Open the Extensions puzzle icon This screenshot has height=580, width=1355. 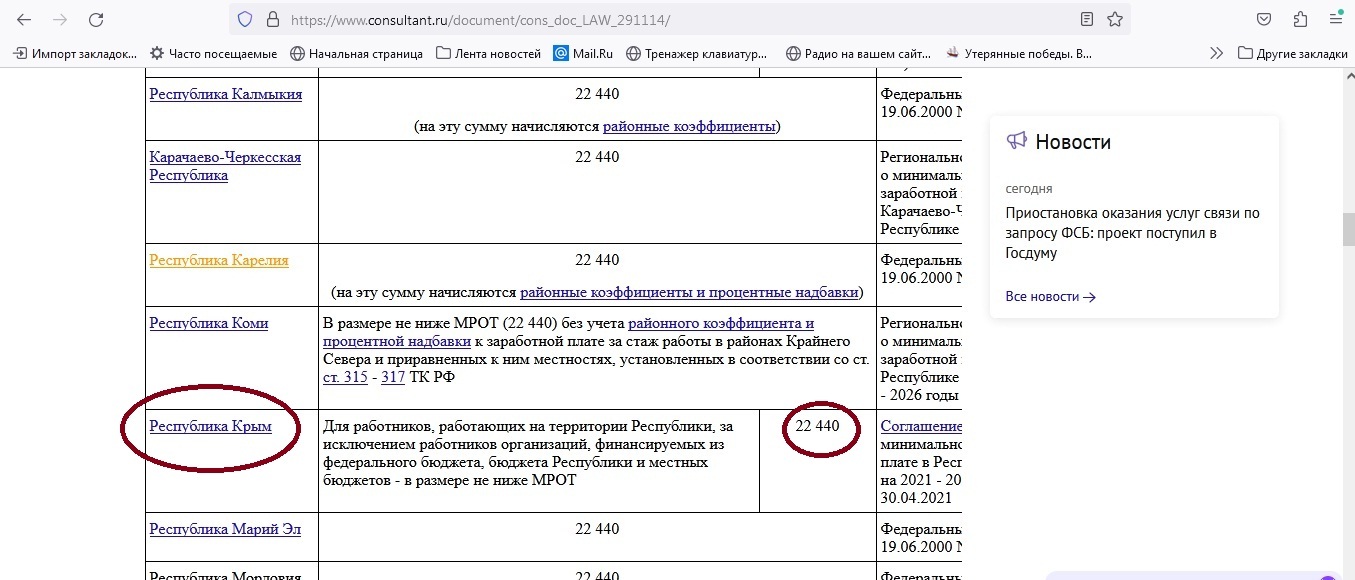click(x=1300, y=20)
